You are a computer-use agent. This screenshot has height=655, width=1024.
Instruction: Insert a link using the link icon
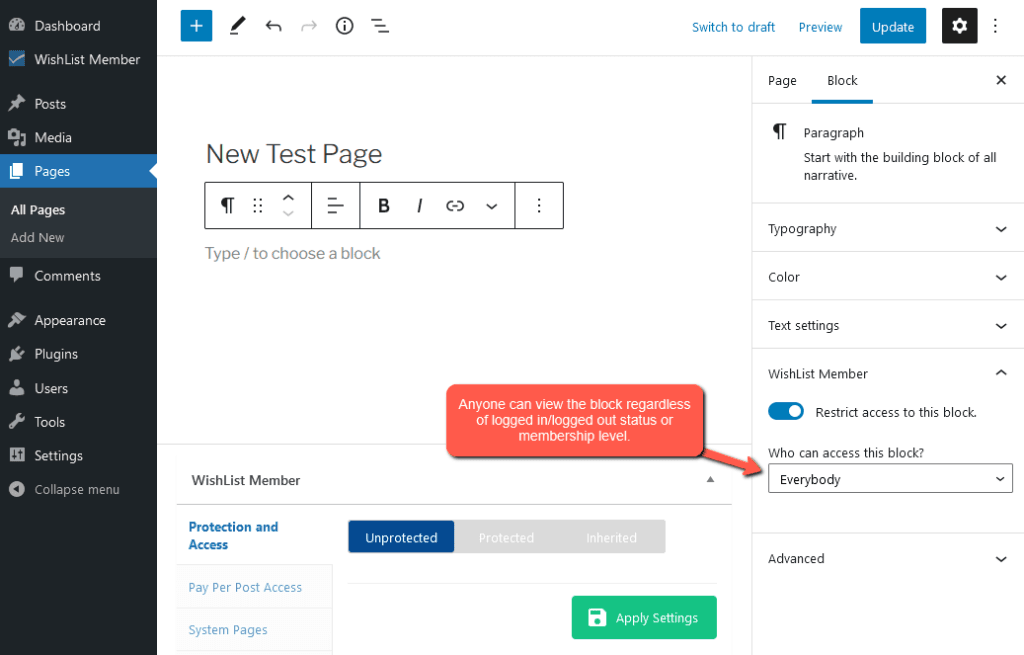(x=455, y=206)
